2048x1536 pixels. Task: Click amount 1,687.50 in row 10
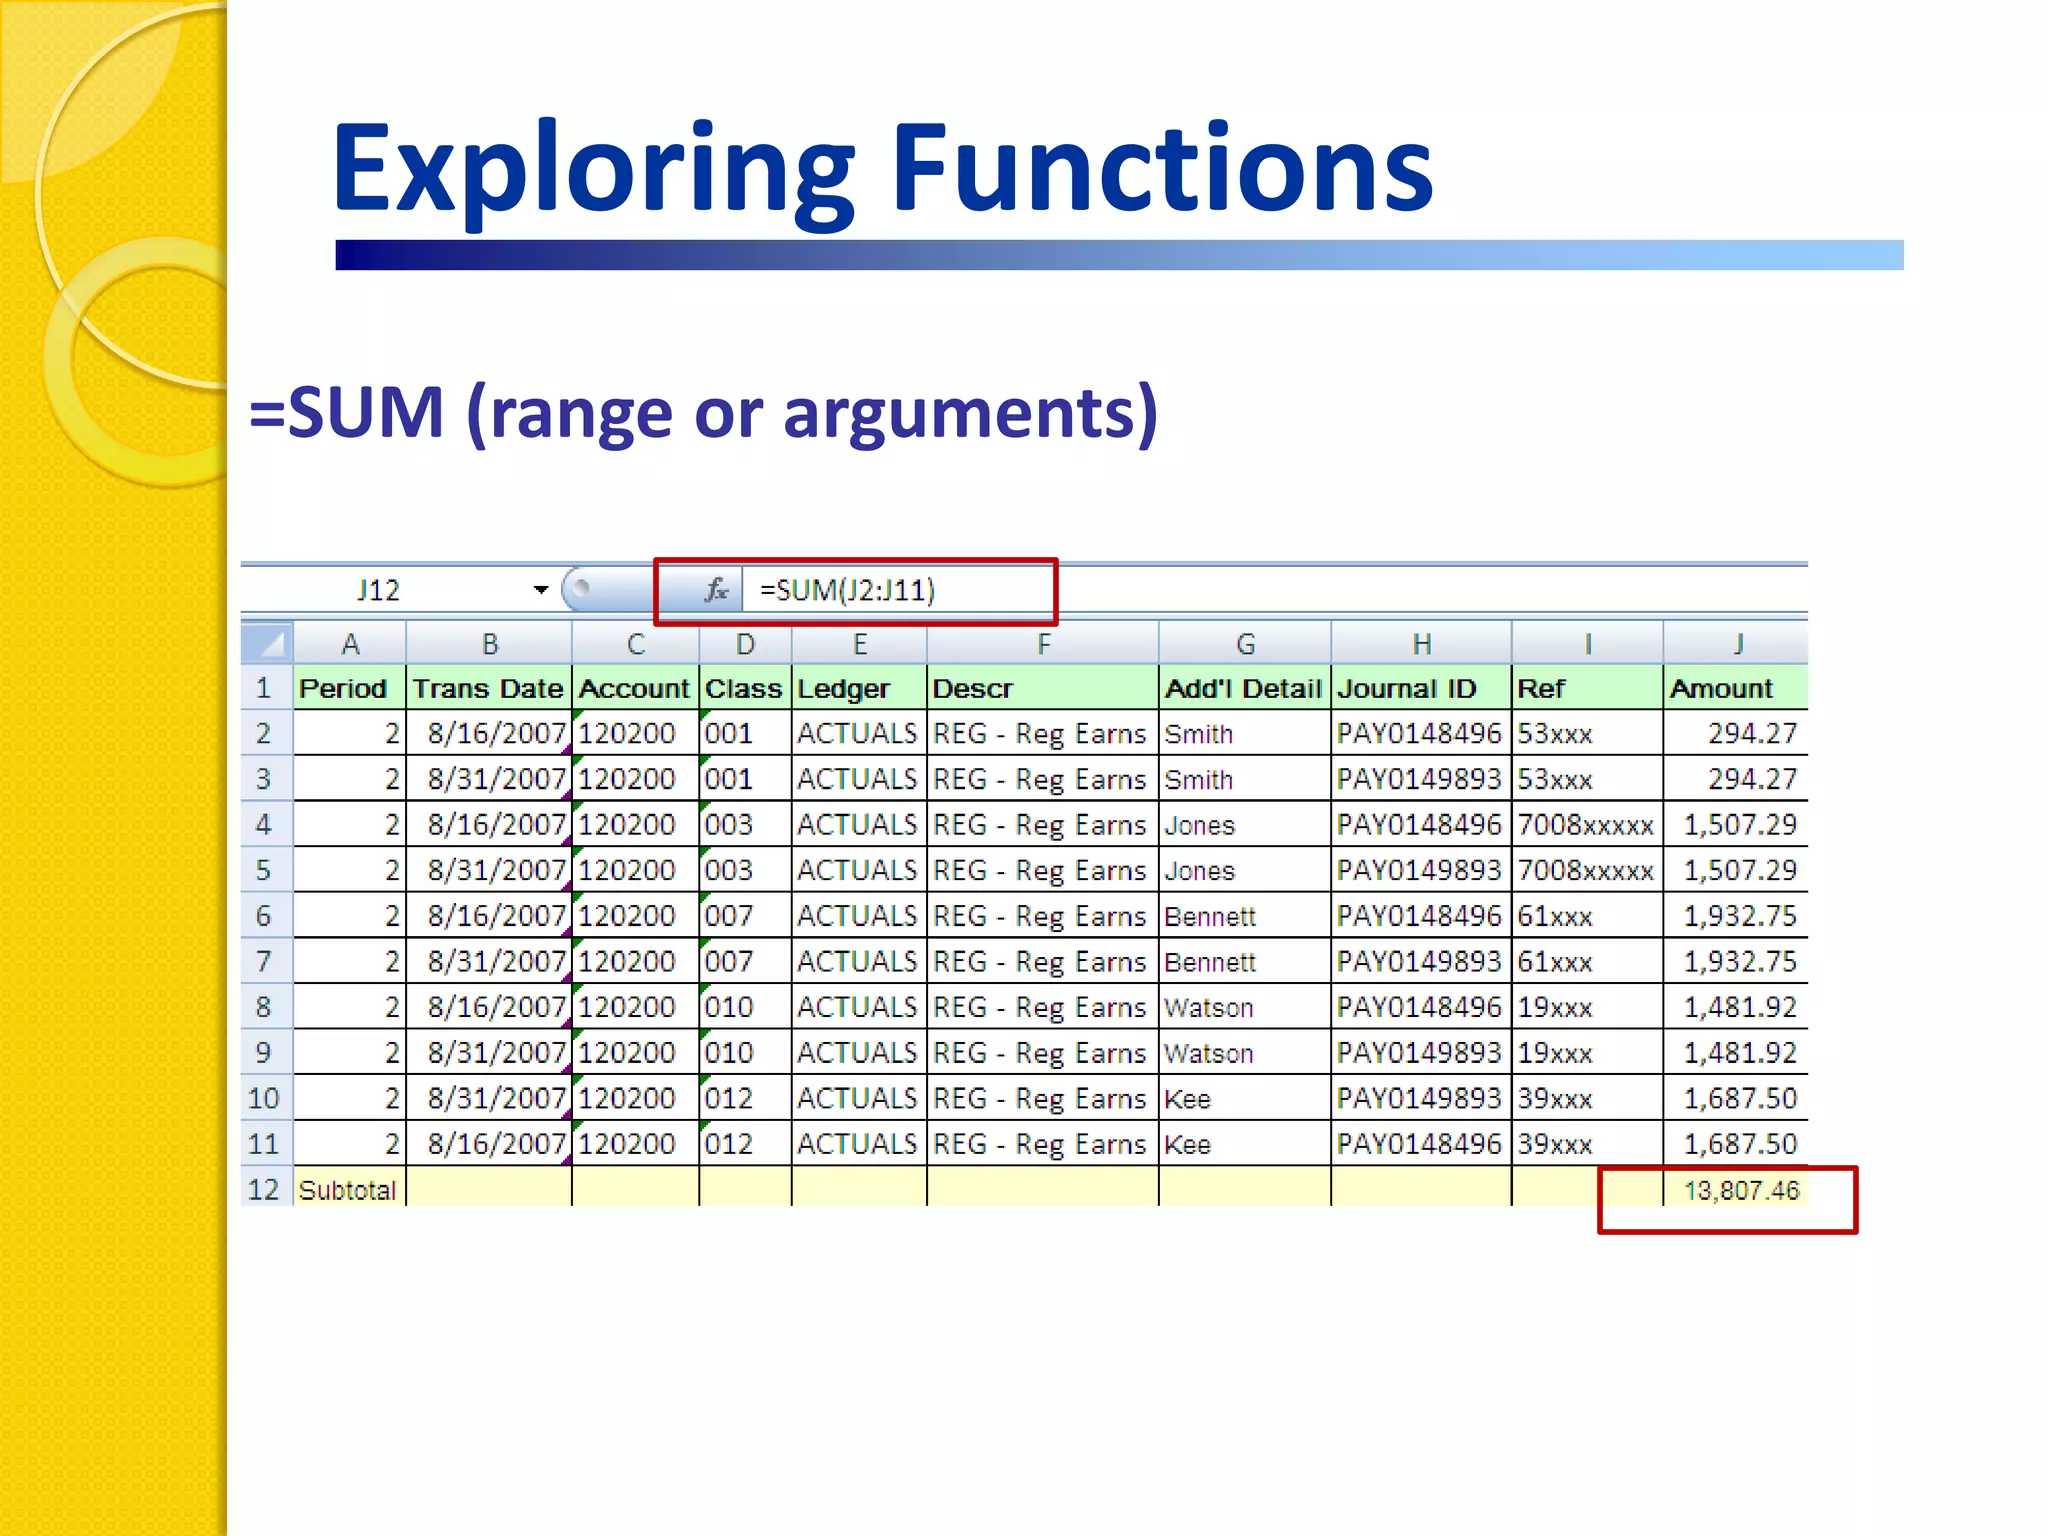tap(1736, 1098)
